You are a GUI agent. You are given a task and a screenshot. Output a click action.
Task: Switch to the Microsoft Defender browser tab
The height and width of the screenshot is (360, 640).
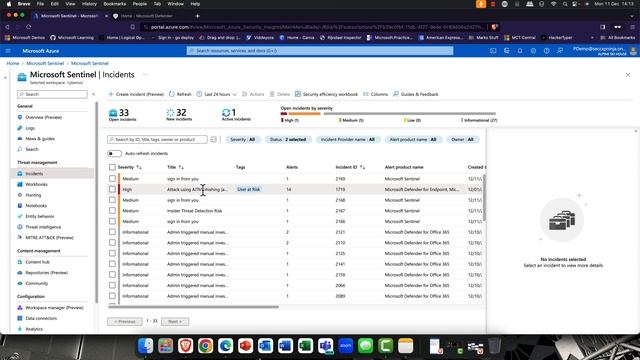click(147, 16)
